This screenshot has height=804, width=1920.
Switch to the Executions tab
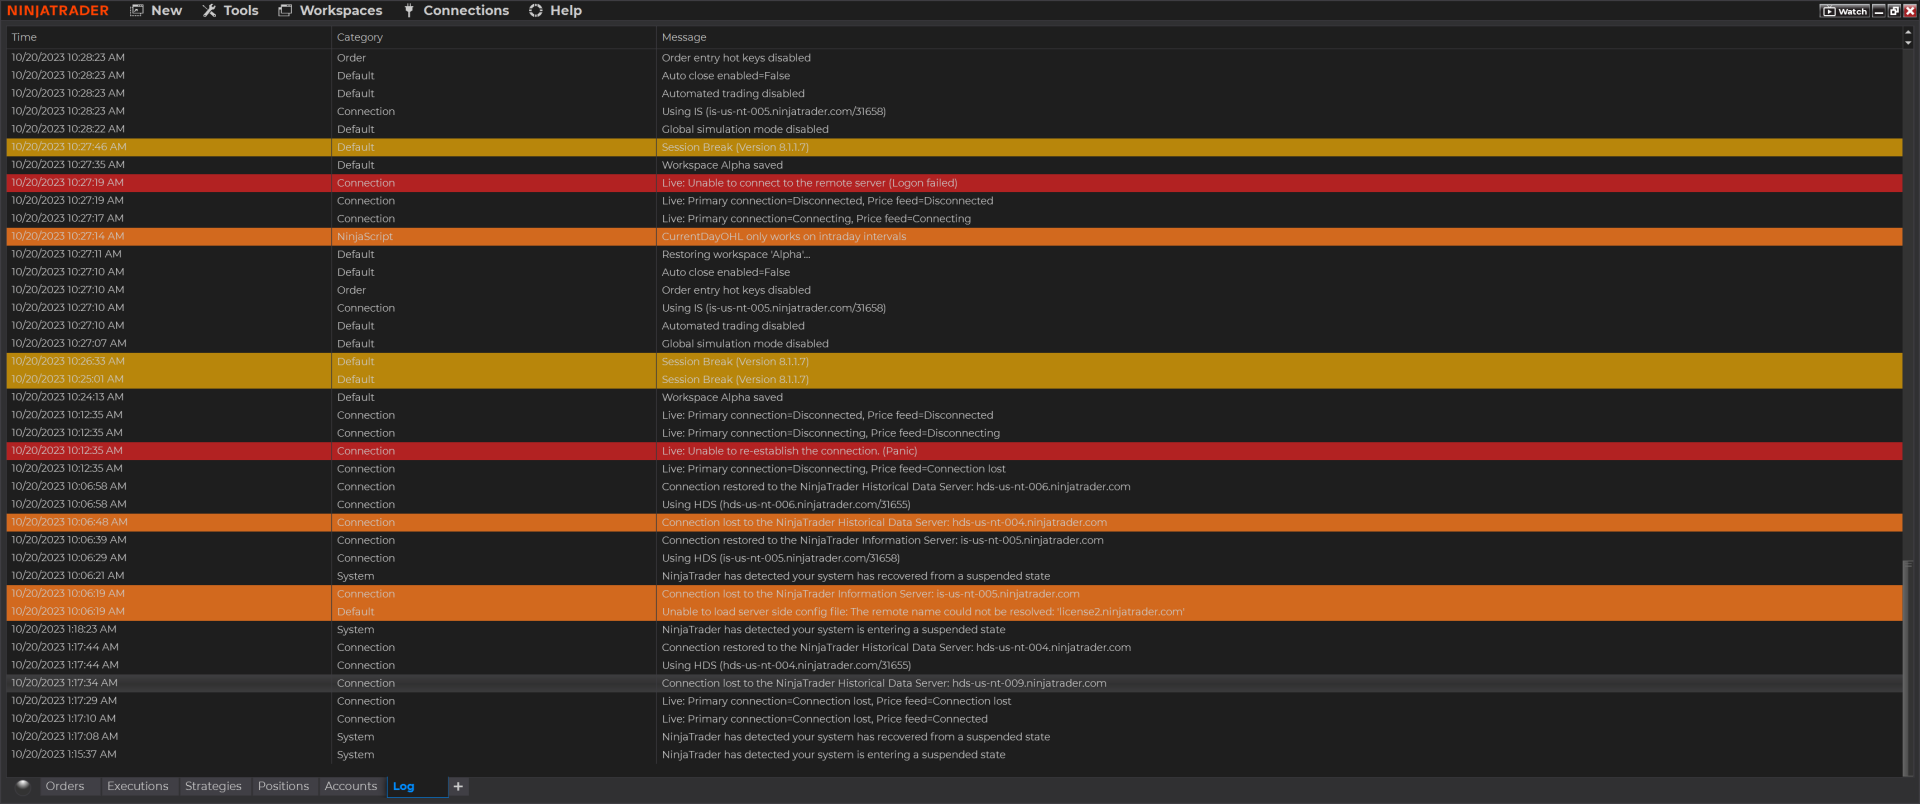click(138, 787)
